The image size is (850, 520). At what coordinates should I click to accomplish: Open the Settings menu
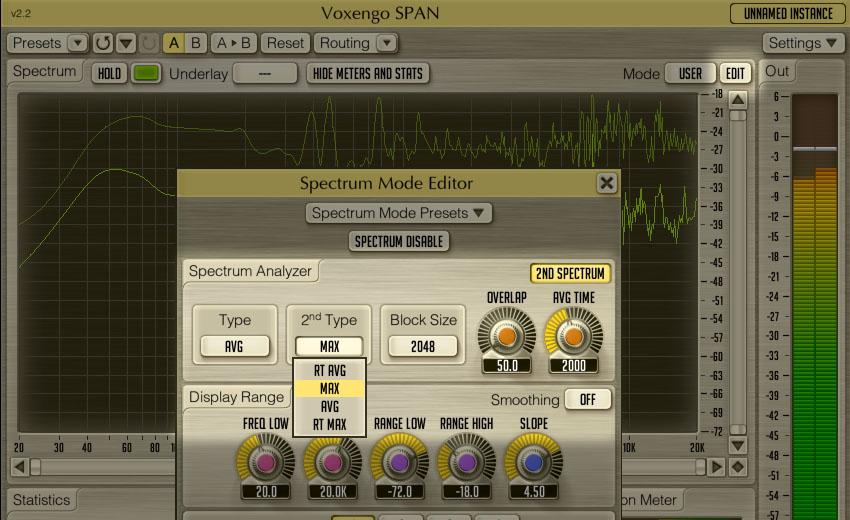pos(802,43)
